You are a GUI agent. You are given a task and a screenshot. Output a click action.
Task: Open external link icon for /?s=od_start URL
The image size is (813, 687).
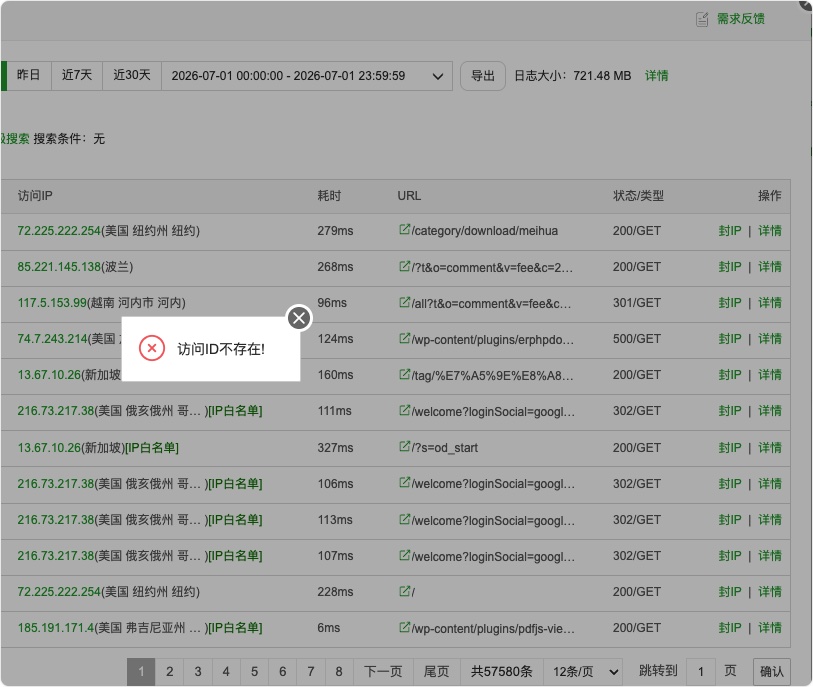[404, 446]
